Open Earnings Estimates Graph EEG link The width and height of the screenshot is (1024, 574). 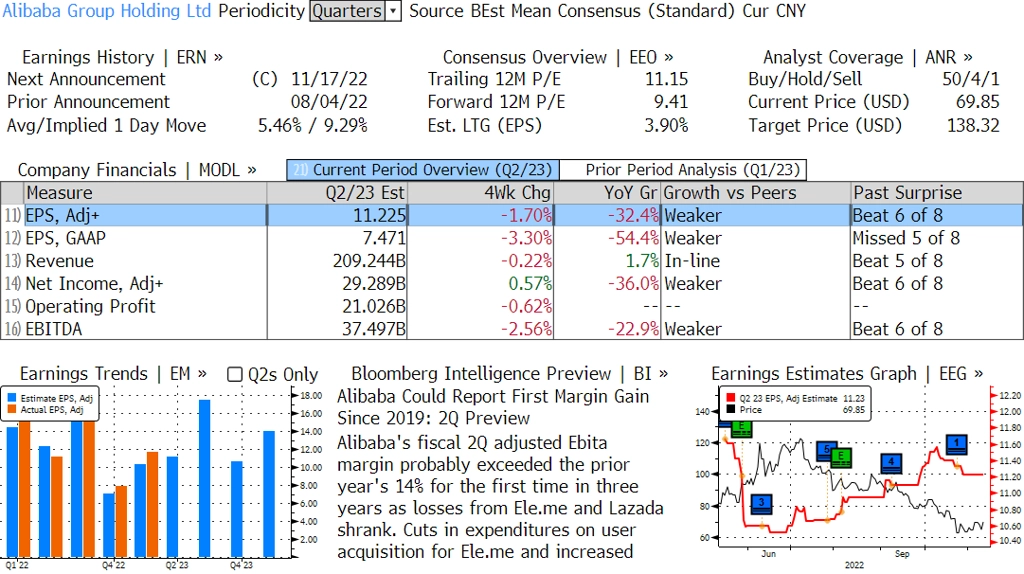click(x=847, y=374)
